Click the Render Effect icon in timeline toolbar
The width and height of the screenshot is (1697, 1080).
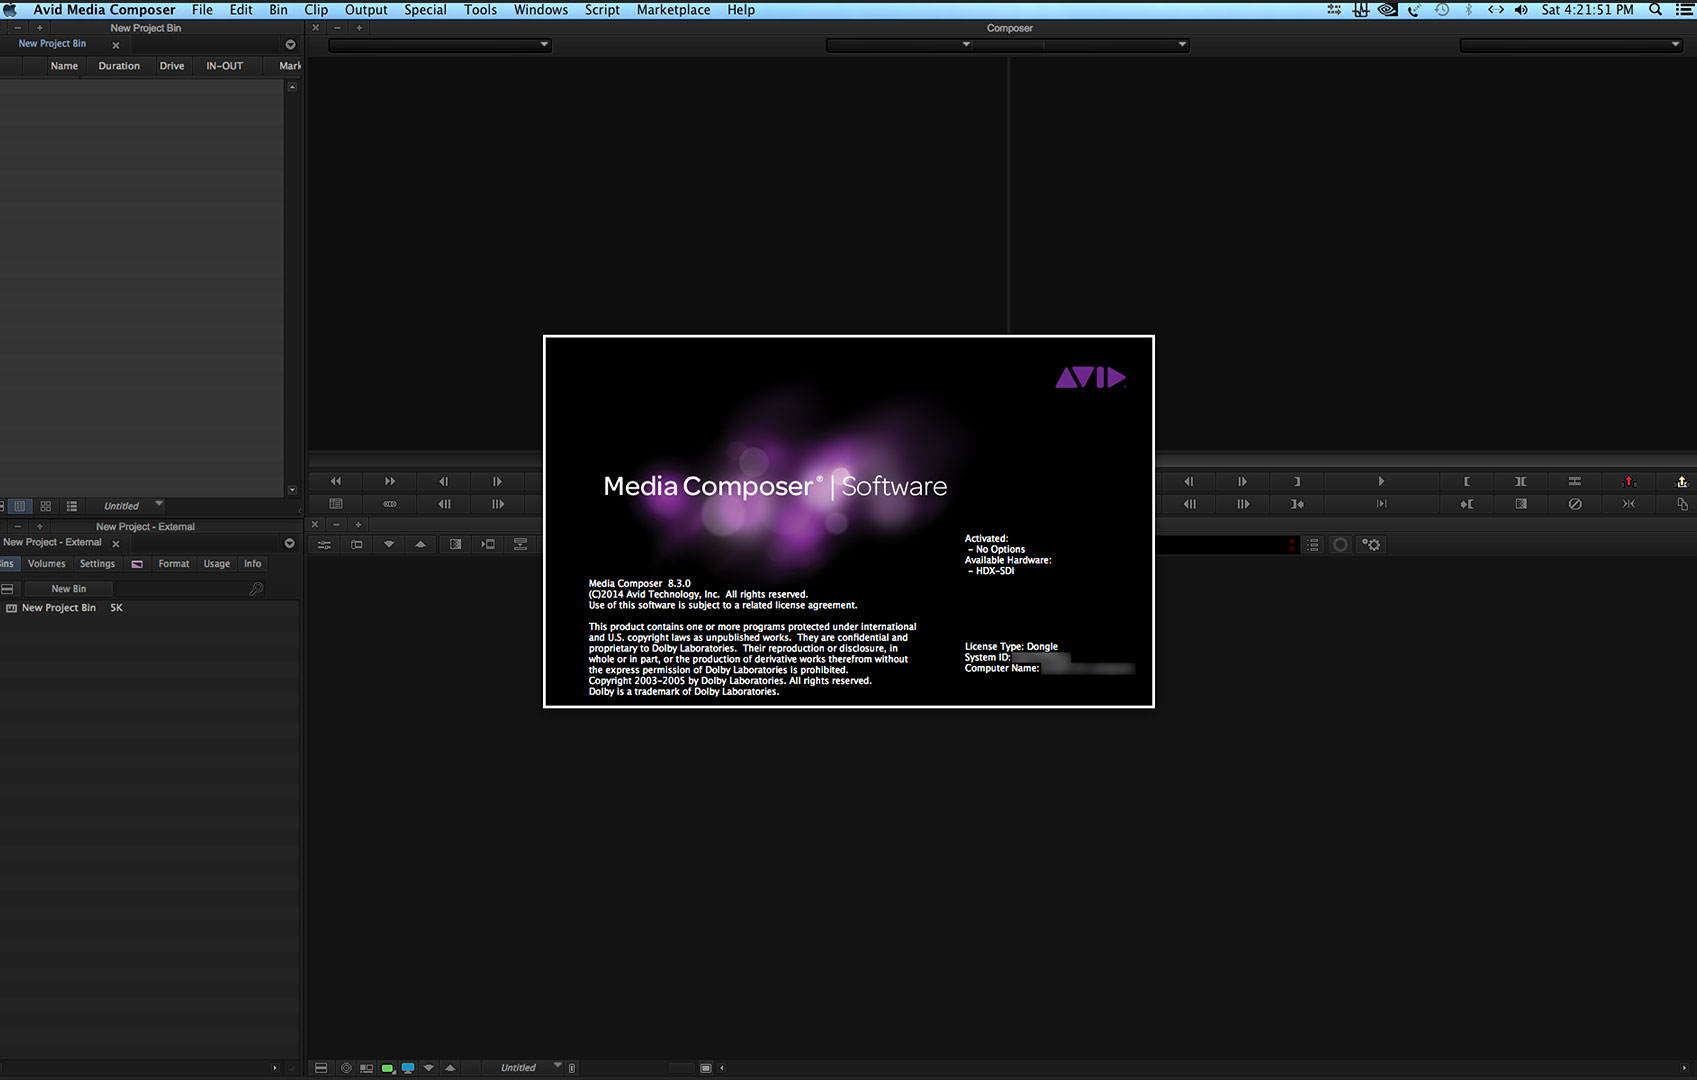point(520,544)
